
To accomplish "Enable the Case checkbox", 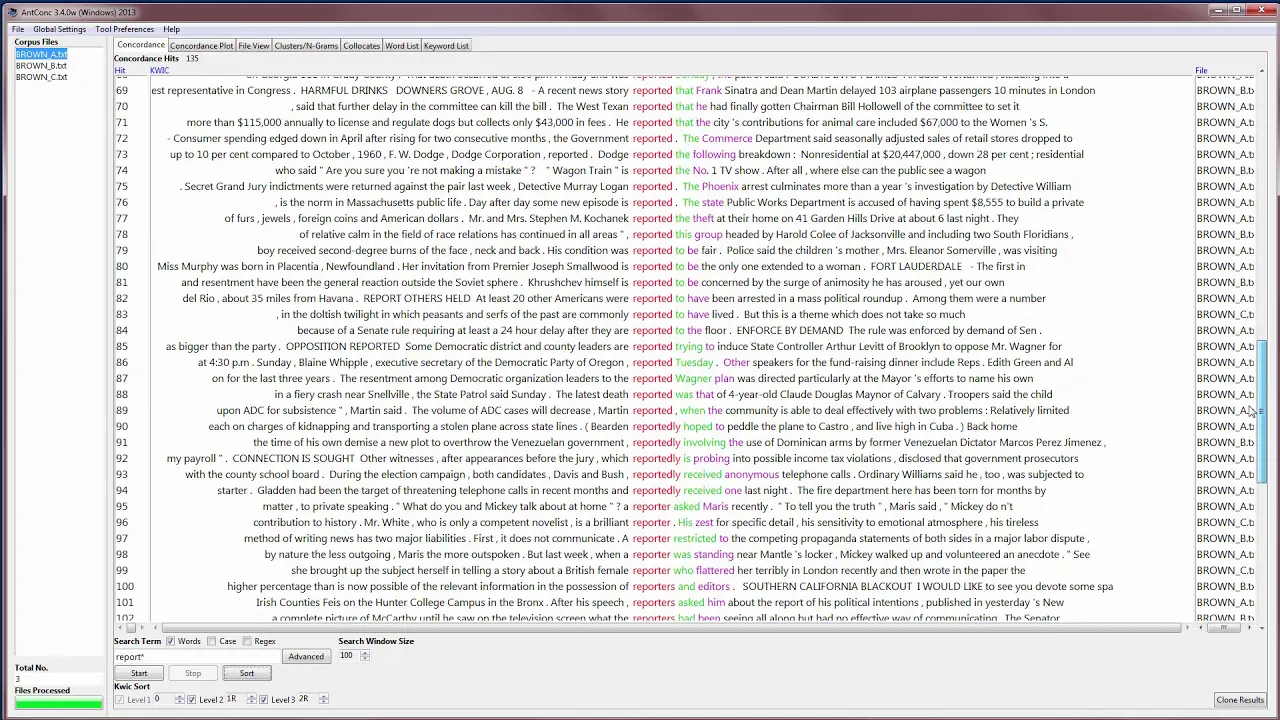I will pyautogui.click(x=211, y=642).
